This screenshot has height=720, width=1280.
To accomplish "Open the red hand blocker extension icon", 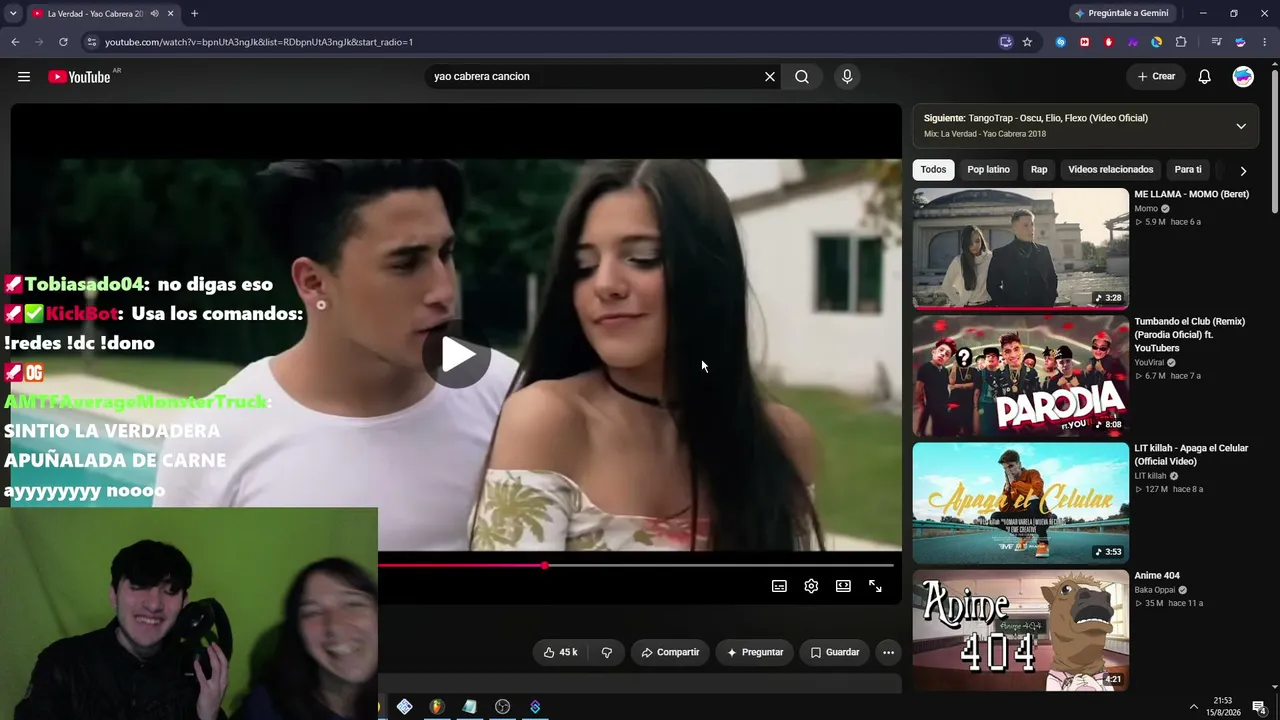I will 1108,42.
